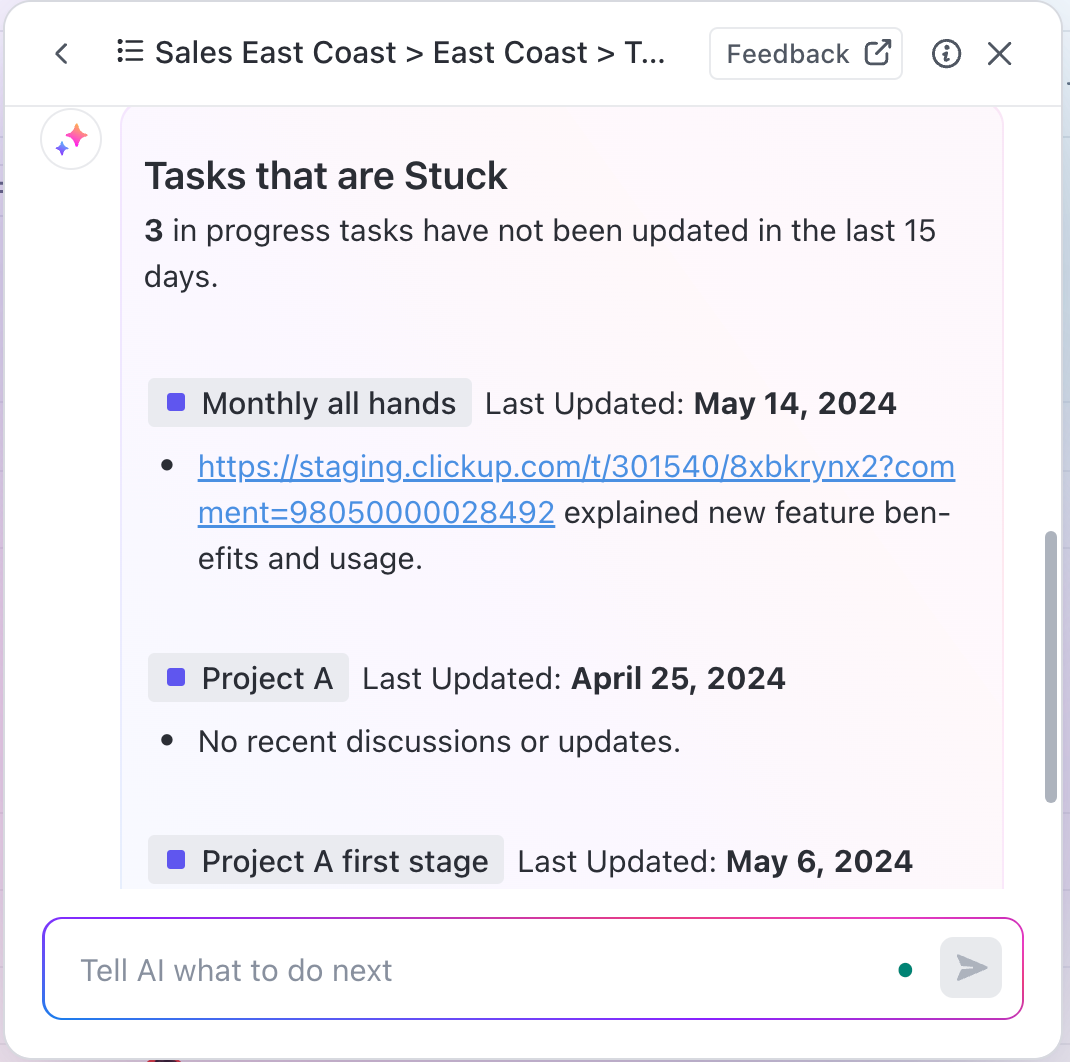Open the Feedback button
The width and height of the screenshot is (1070, 1062).
pyautogui.click(x=805, y=53)
